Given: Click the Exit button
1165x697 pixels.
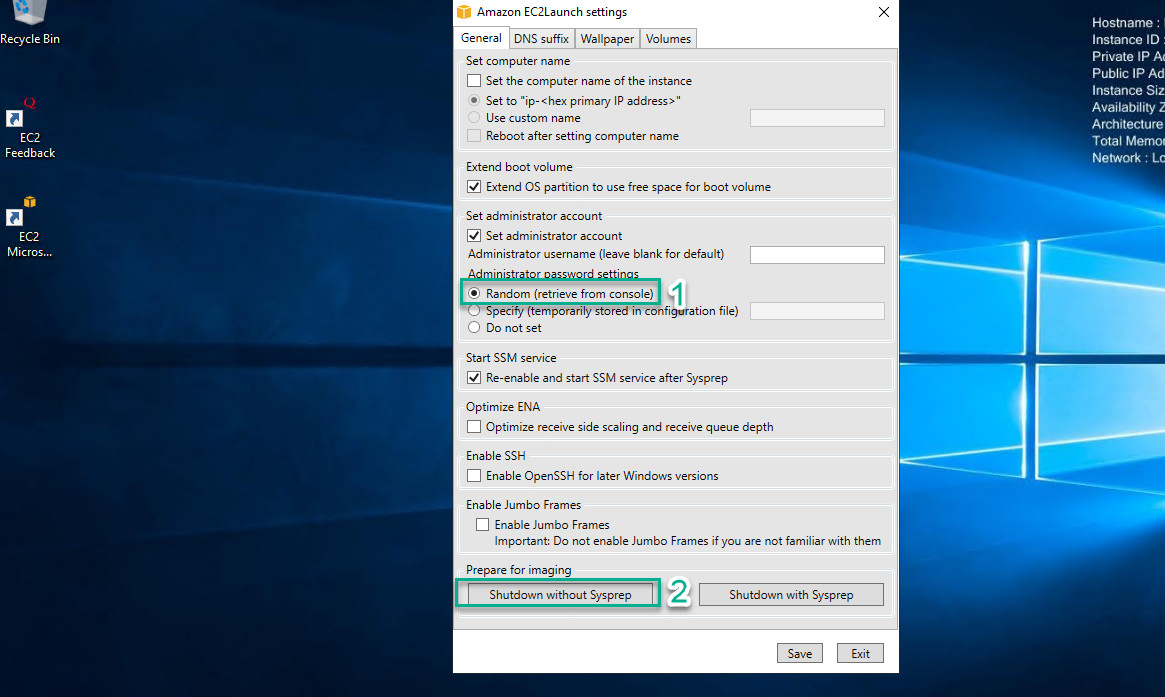Looking at the screenshot, I should pos(860,653).
